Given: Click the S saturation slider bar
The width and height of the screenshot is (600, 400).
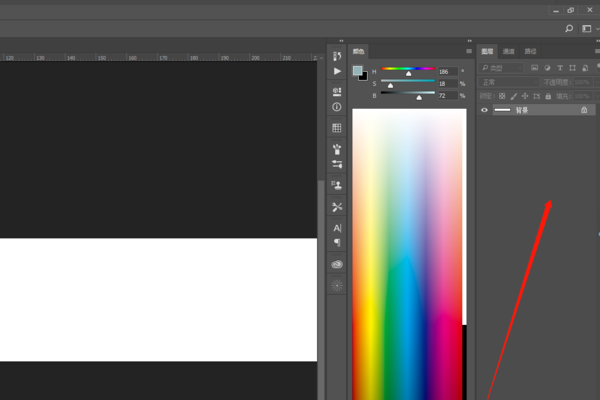Looking at the screenshot, I should [408, 81].
